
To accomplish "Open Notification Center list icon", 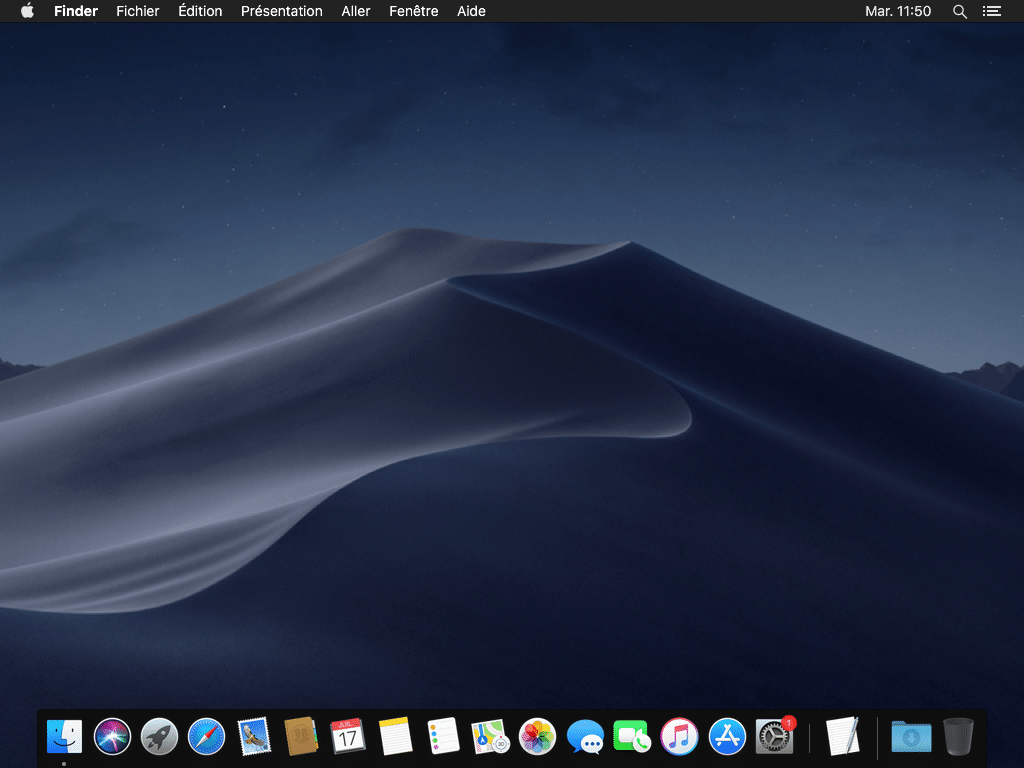I will click(992, 11).
